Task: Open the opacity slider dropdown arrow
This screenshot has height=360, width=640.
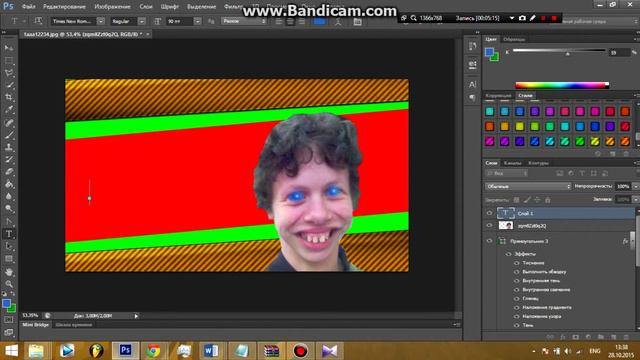Action: click(x=635, y=186)
